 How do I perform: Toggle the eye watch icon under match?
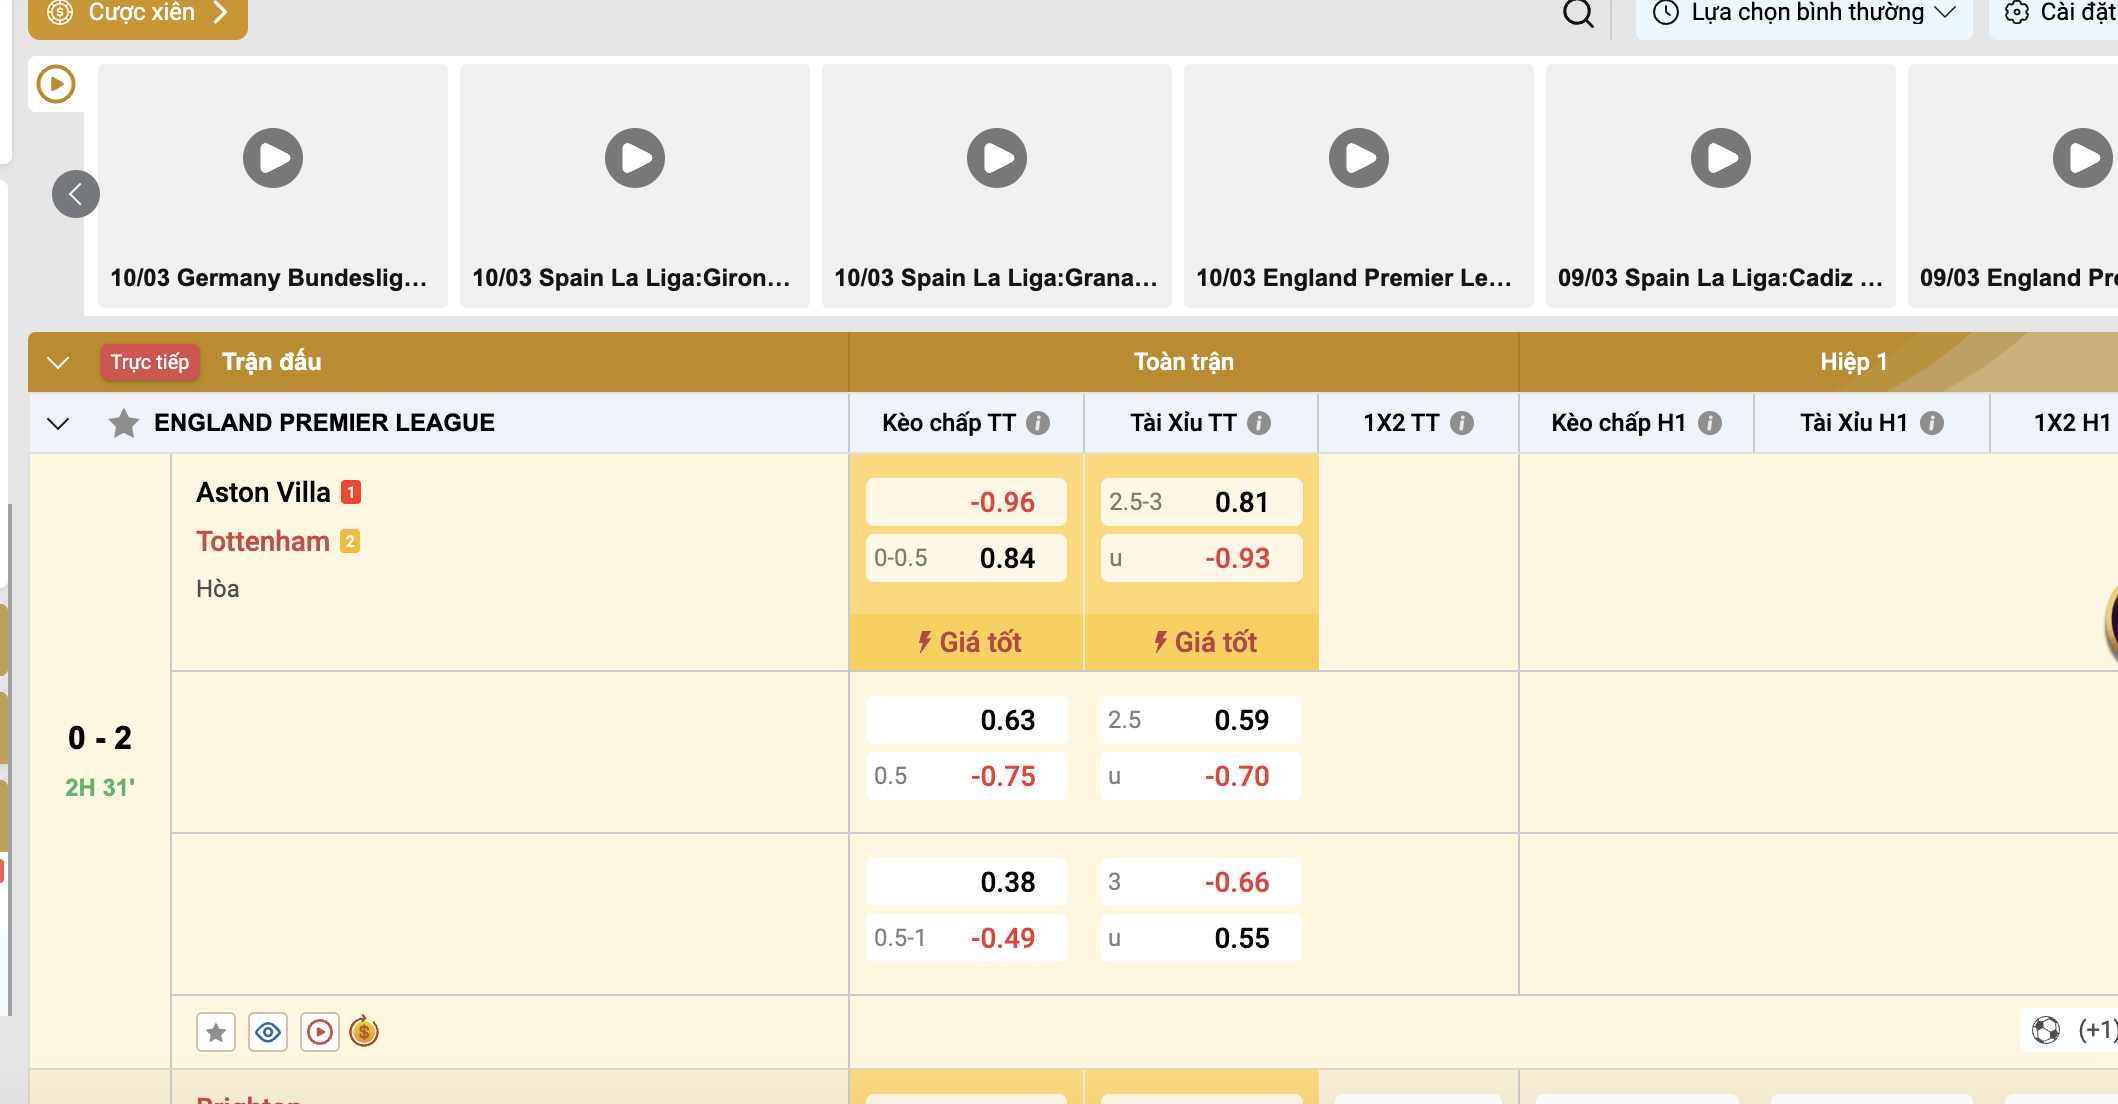pyautogui.click(x=268, y=1032)
